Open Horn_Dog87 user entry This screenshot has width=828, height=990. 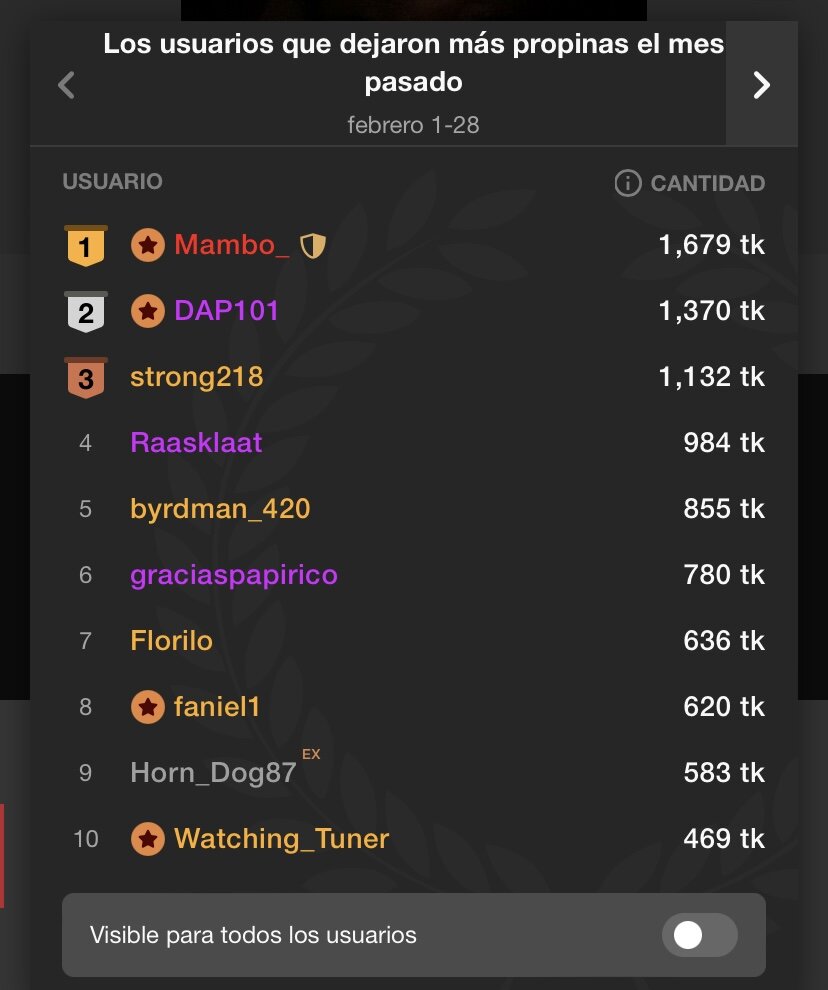pyautogui.click(x=213, y=773)
